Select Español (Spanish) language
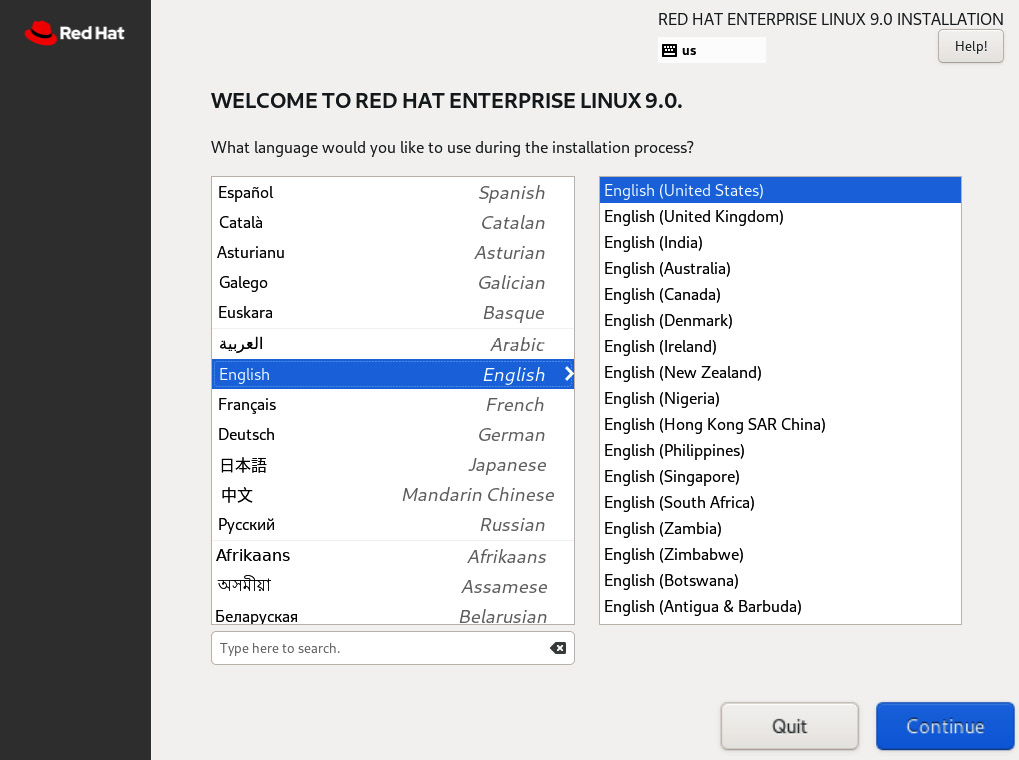Screen dimensions: 1019x760 [x=393, y=192]
